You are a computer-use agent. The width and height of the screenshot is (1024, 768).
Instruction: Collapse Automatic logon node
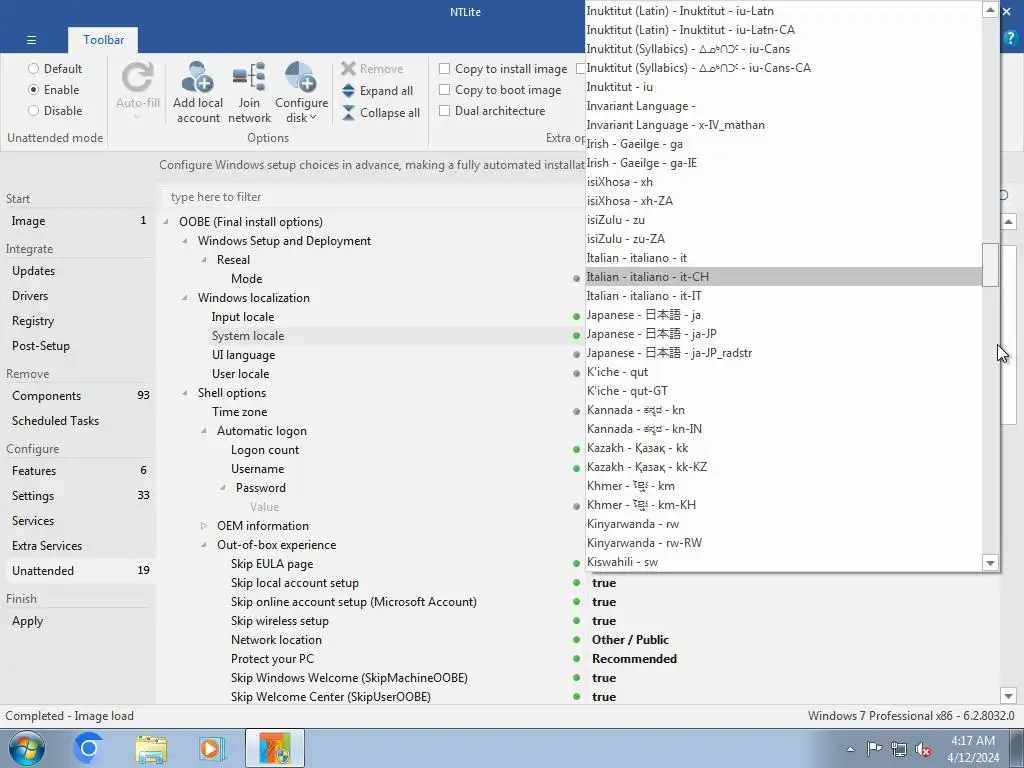click(204, 431)
